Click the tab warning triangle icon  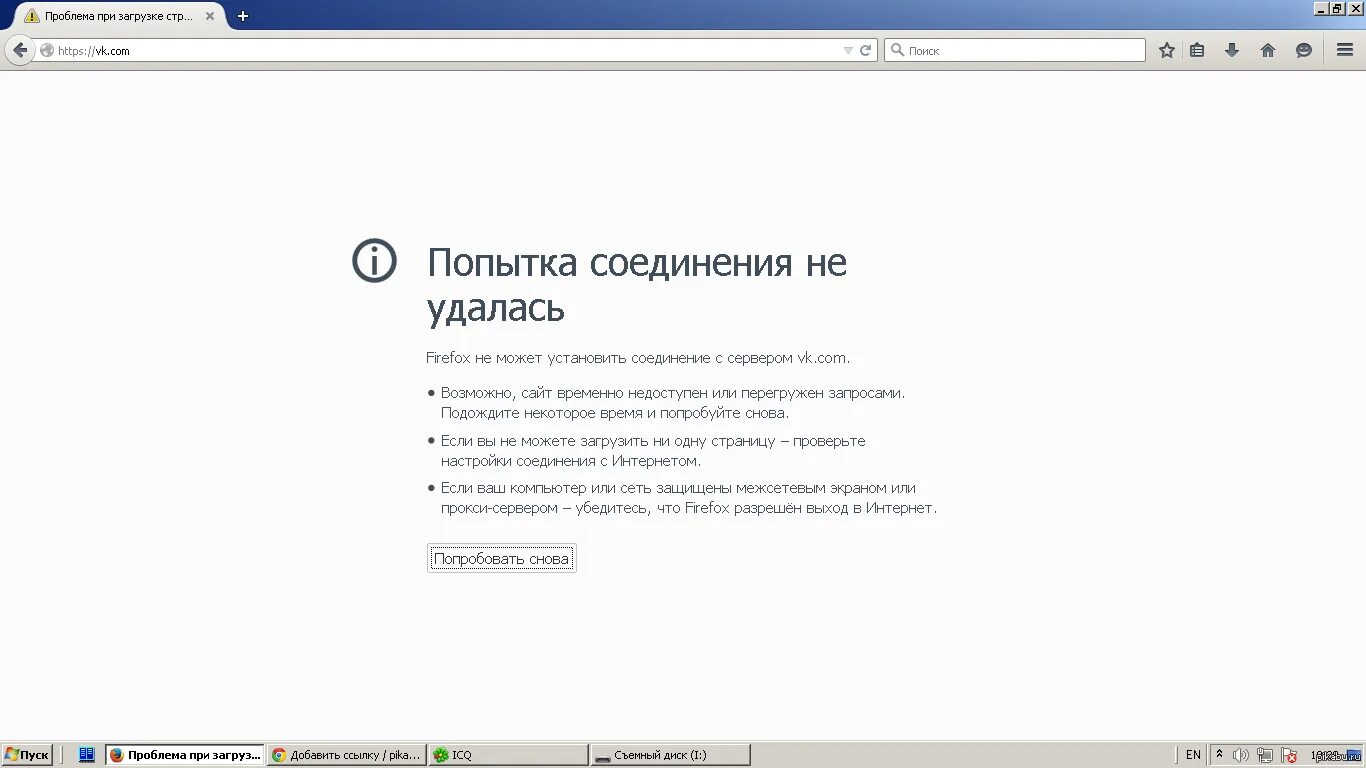coord(31,16)
